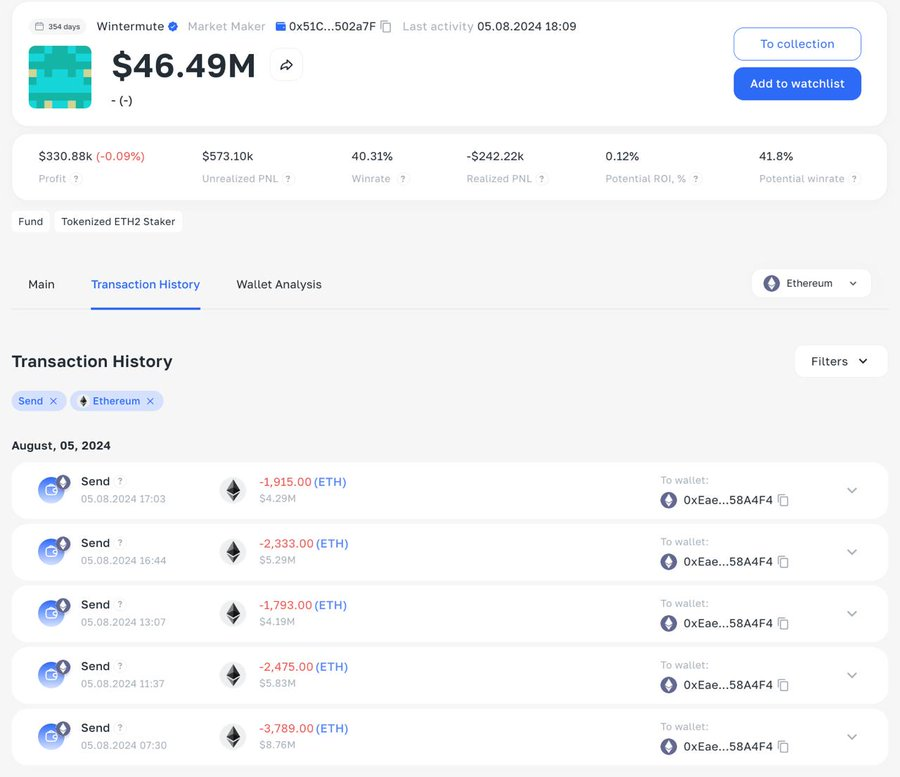This screenshot has width=900, height=777.
Task: Click the wallet icon before 0x51C address
Action: pyautogui.click(x=281, y=26)
